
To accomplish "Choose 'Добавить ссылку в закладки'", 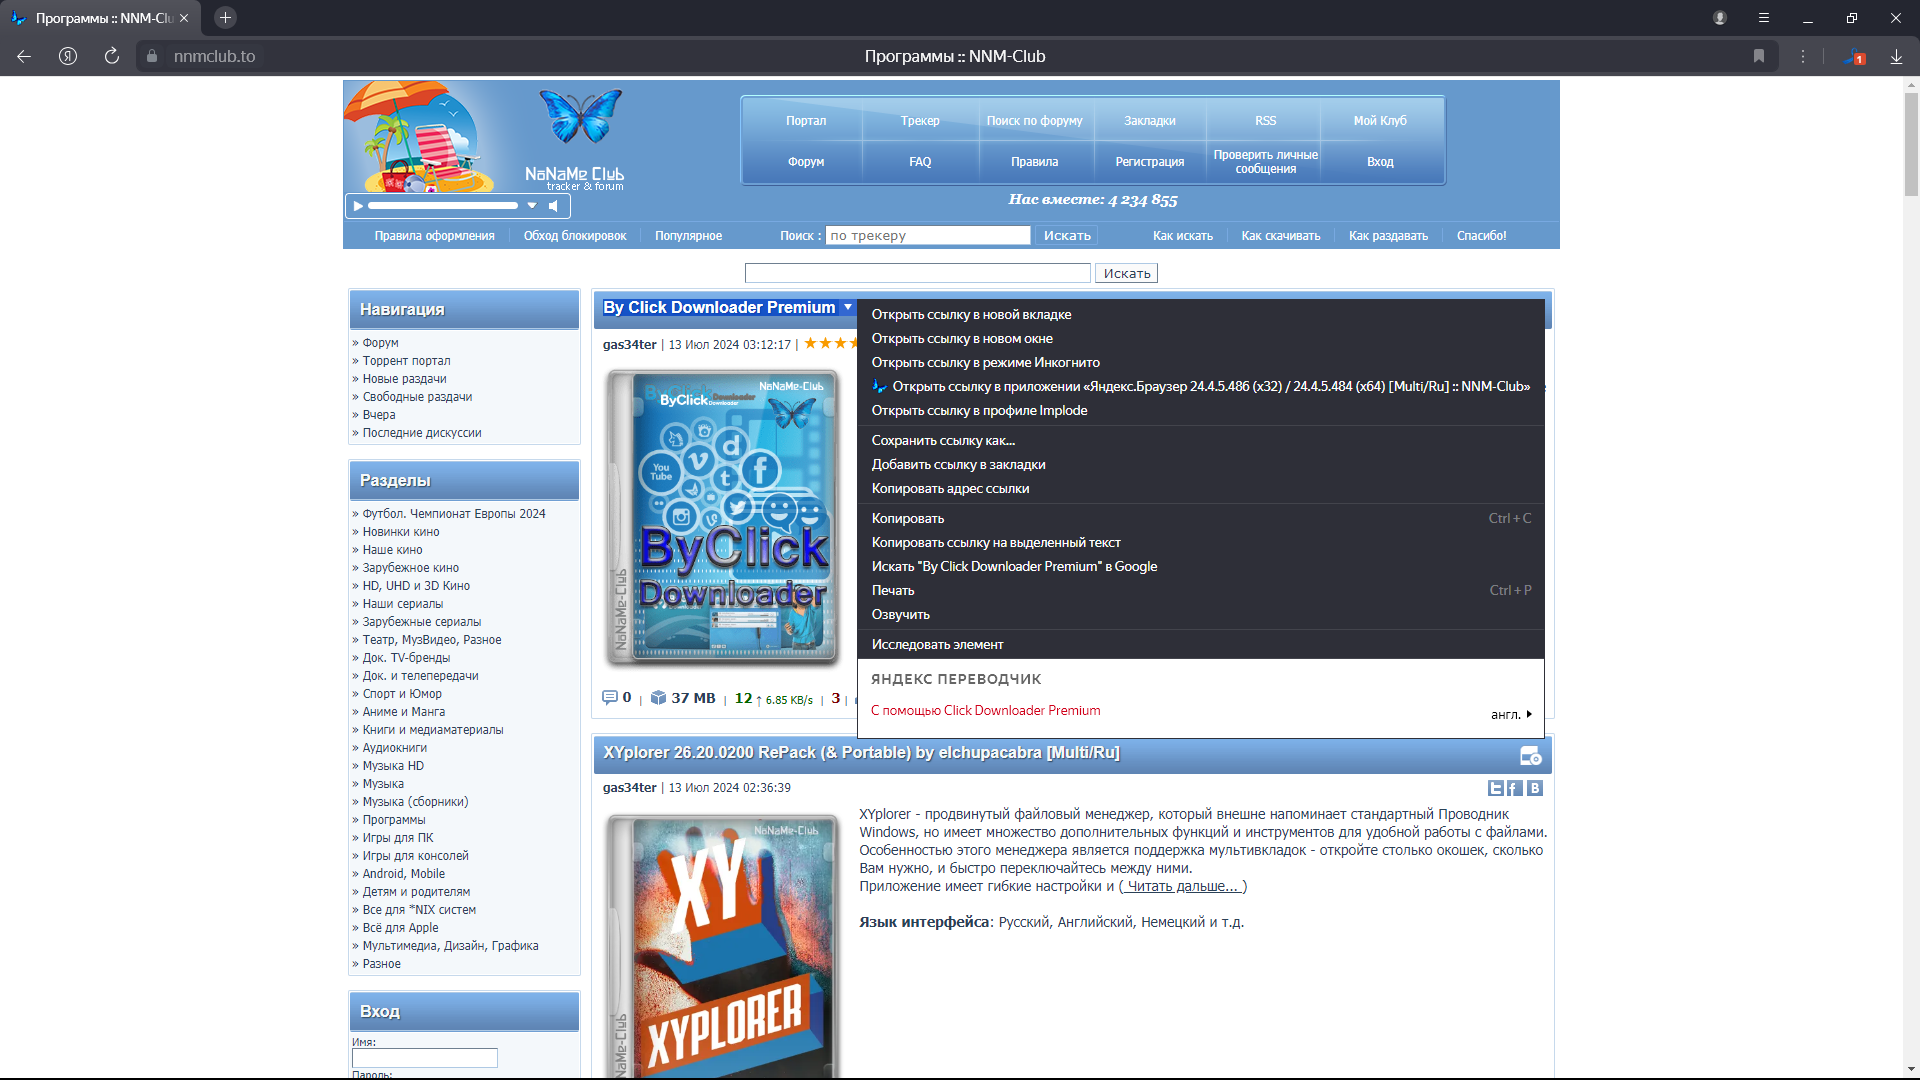I will 1201,464.
